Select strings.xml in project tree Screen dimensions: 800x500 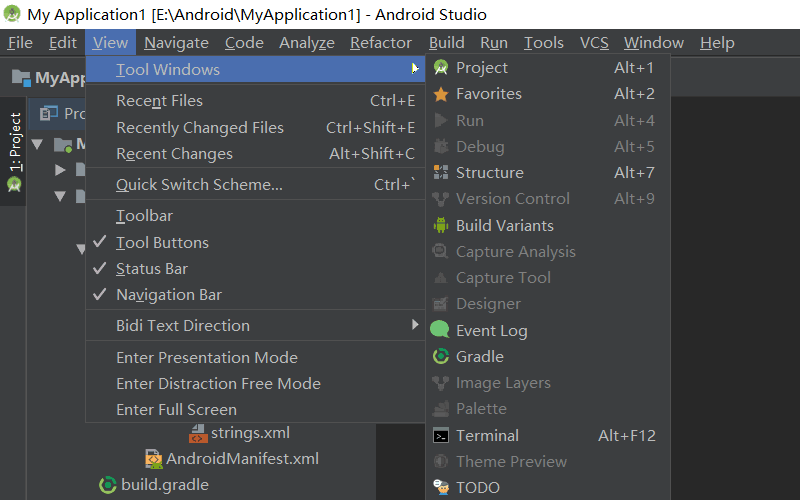[250, 433]
